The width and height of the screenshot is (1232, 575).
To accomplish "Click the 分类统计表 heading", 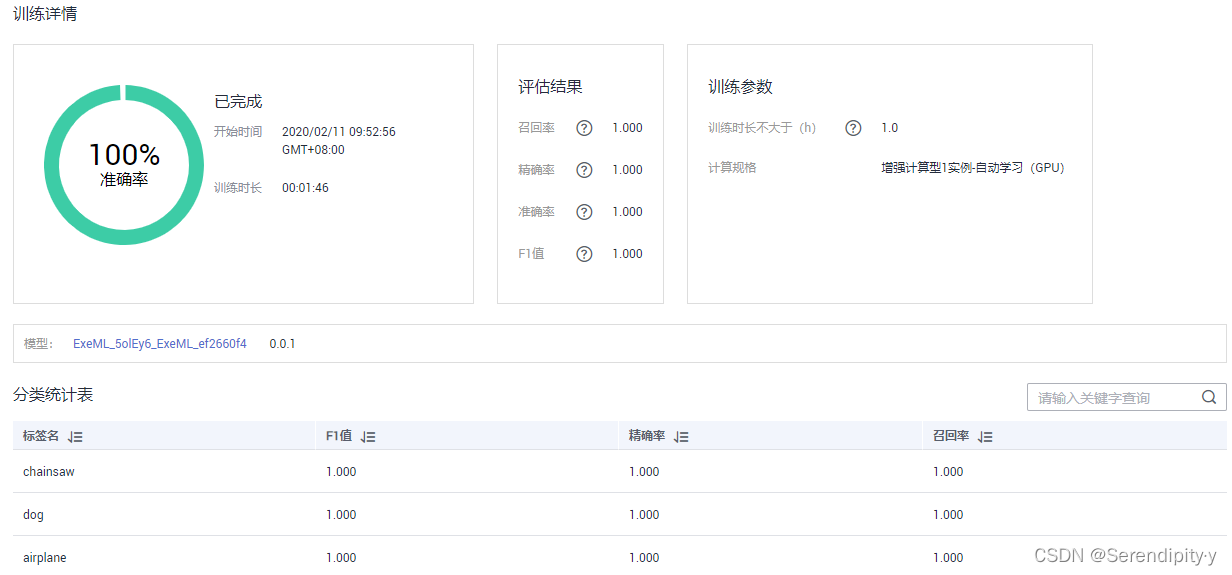I will pyautogui.click(x=53, y=395).
